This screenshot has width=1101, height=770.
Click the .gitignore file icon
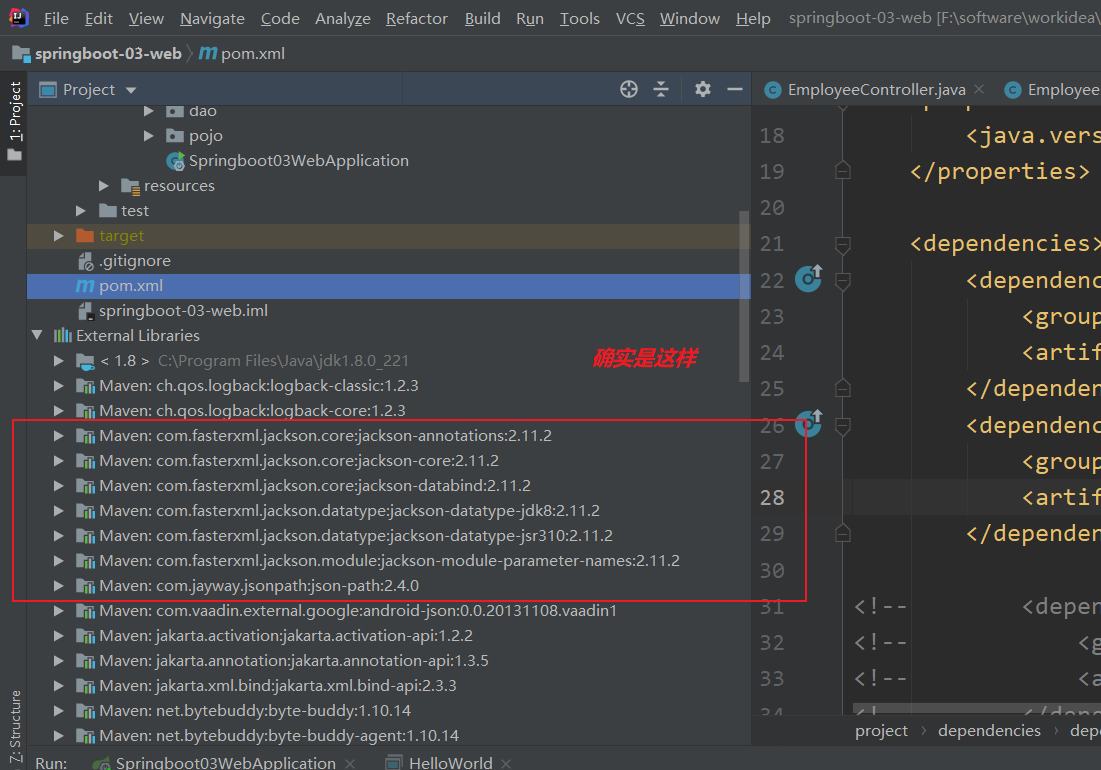coord(85,261)
